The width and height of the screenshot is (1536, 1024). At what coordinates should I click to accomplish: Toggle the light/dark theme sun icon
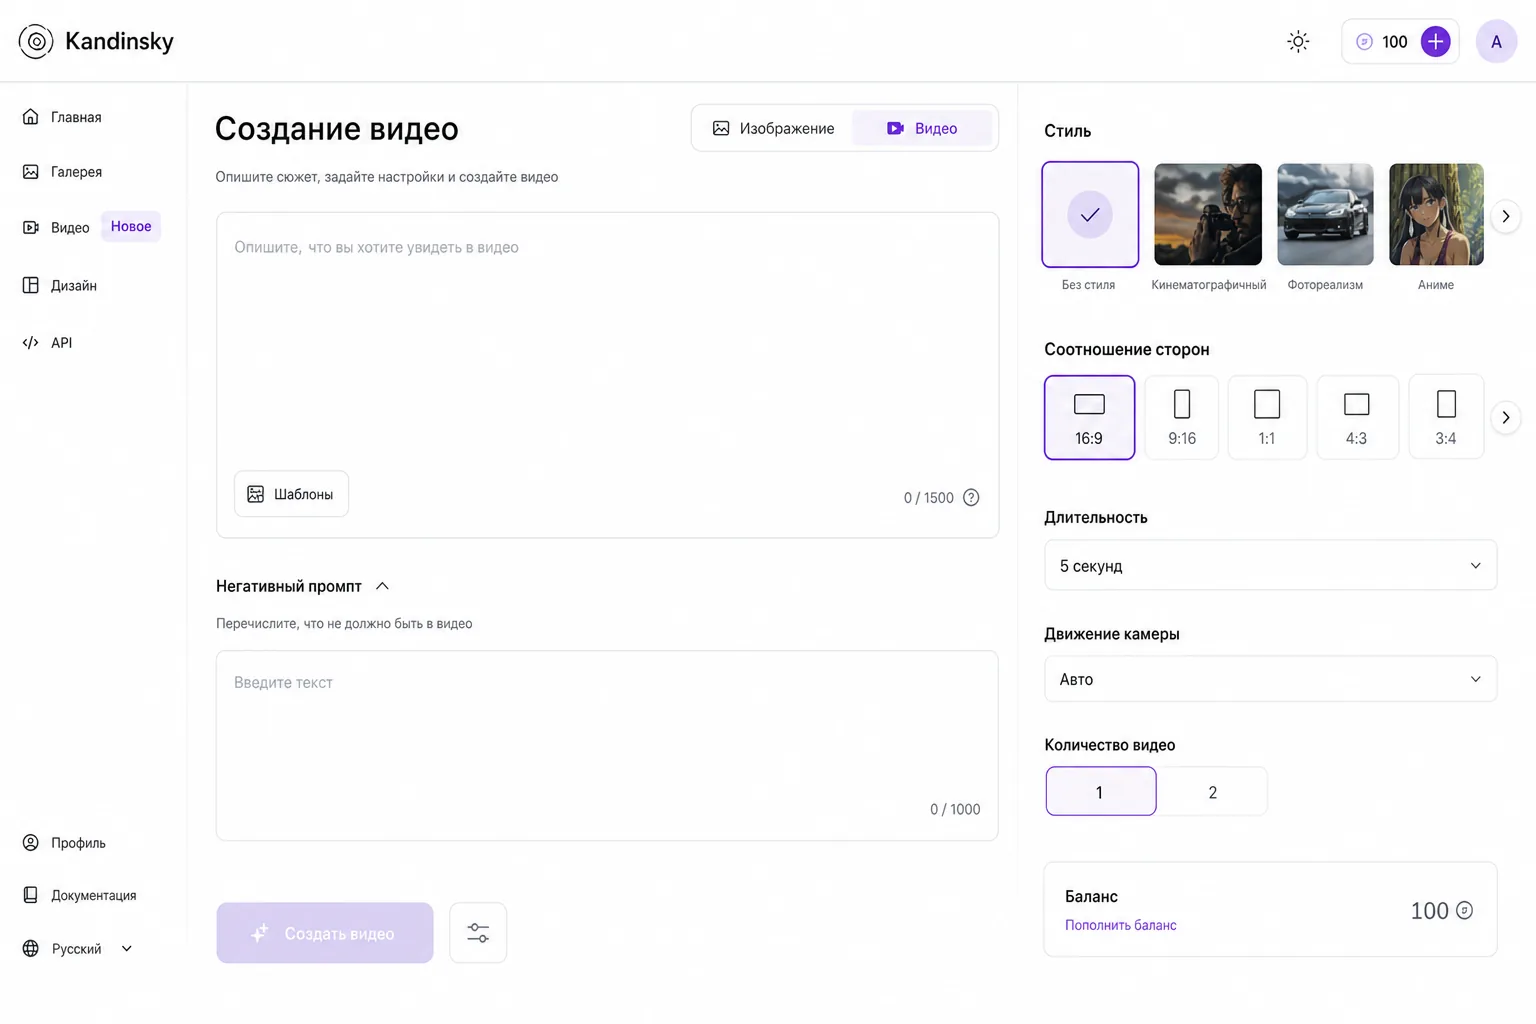point(1298,42)
